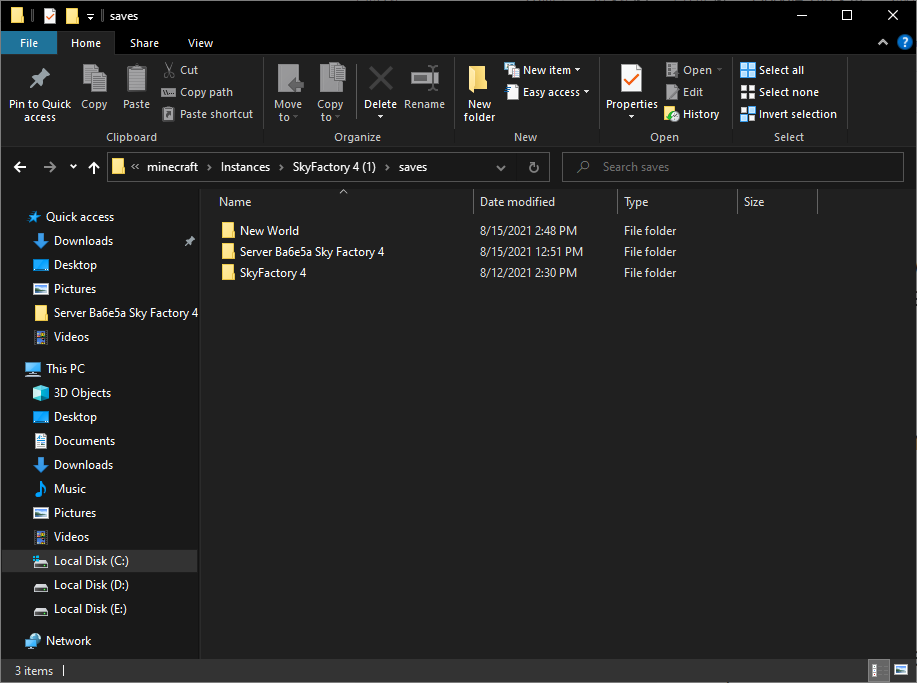The height and width of the screenshot is (683, 917).
Task: Expand the Open button dropdown
Action: coord(719,70)
